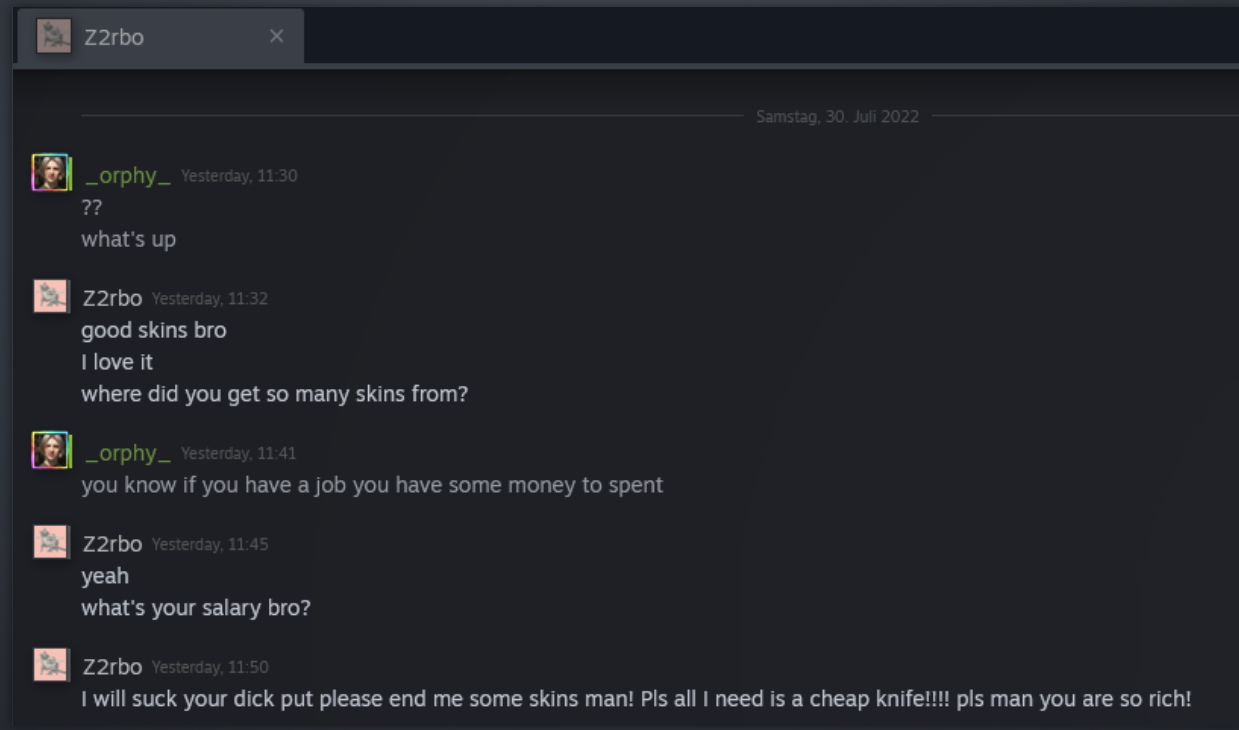The width and height of the screenshot is (1239, 730).
Task: Click the Z2rbo username at 11:50
Action: (x=112, y=667)
